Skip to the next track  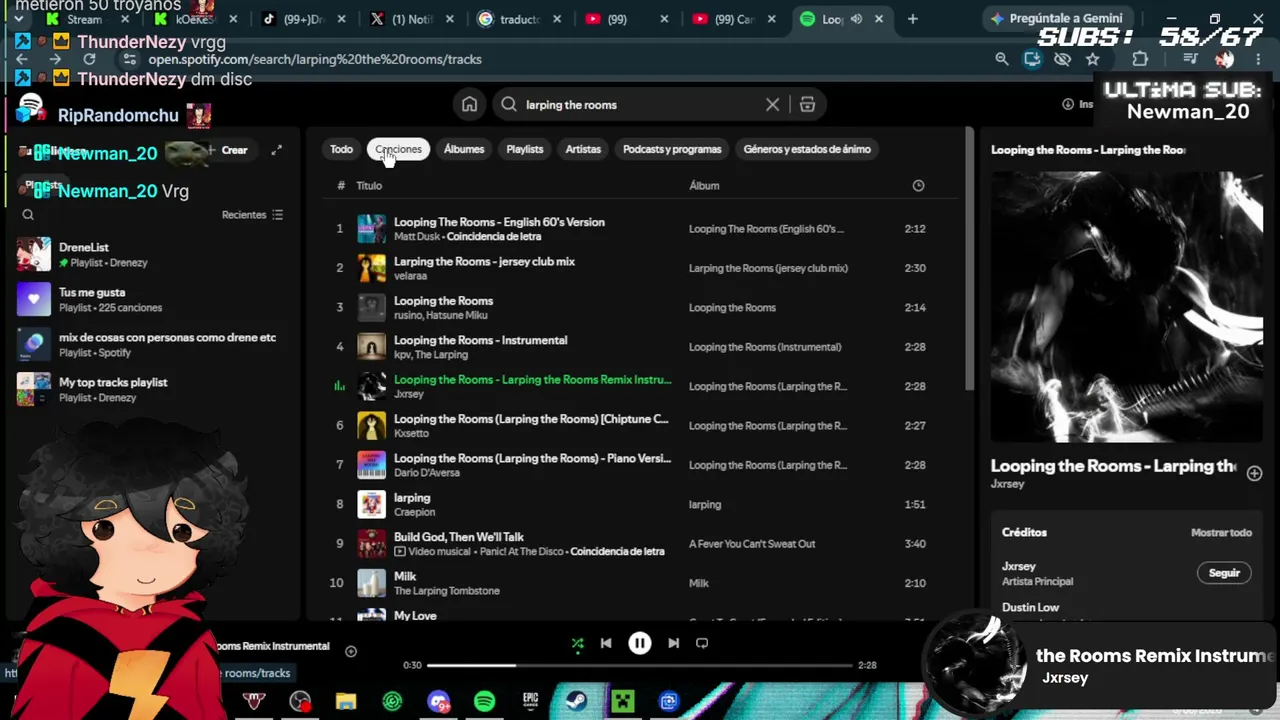point(674,643)
